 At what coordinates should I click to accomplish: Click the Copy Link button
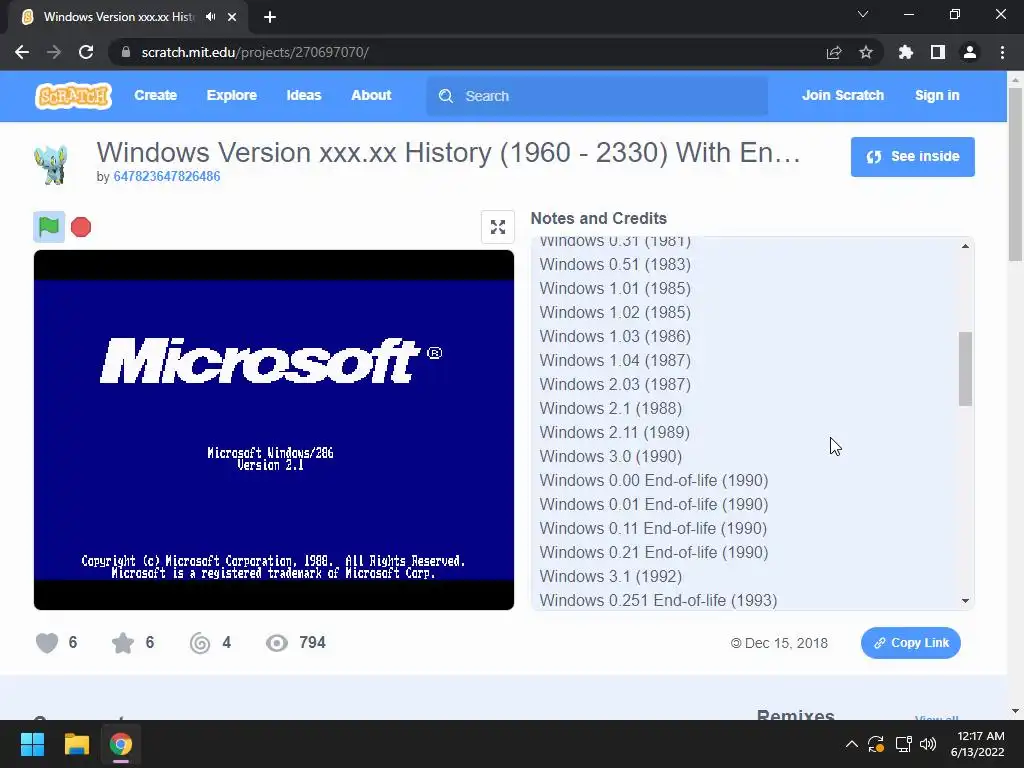tap(910, 643)
